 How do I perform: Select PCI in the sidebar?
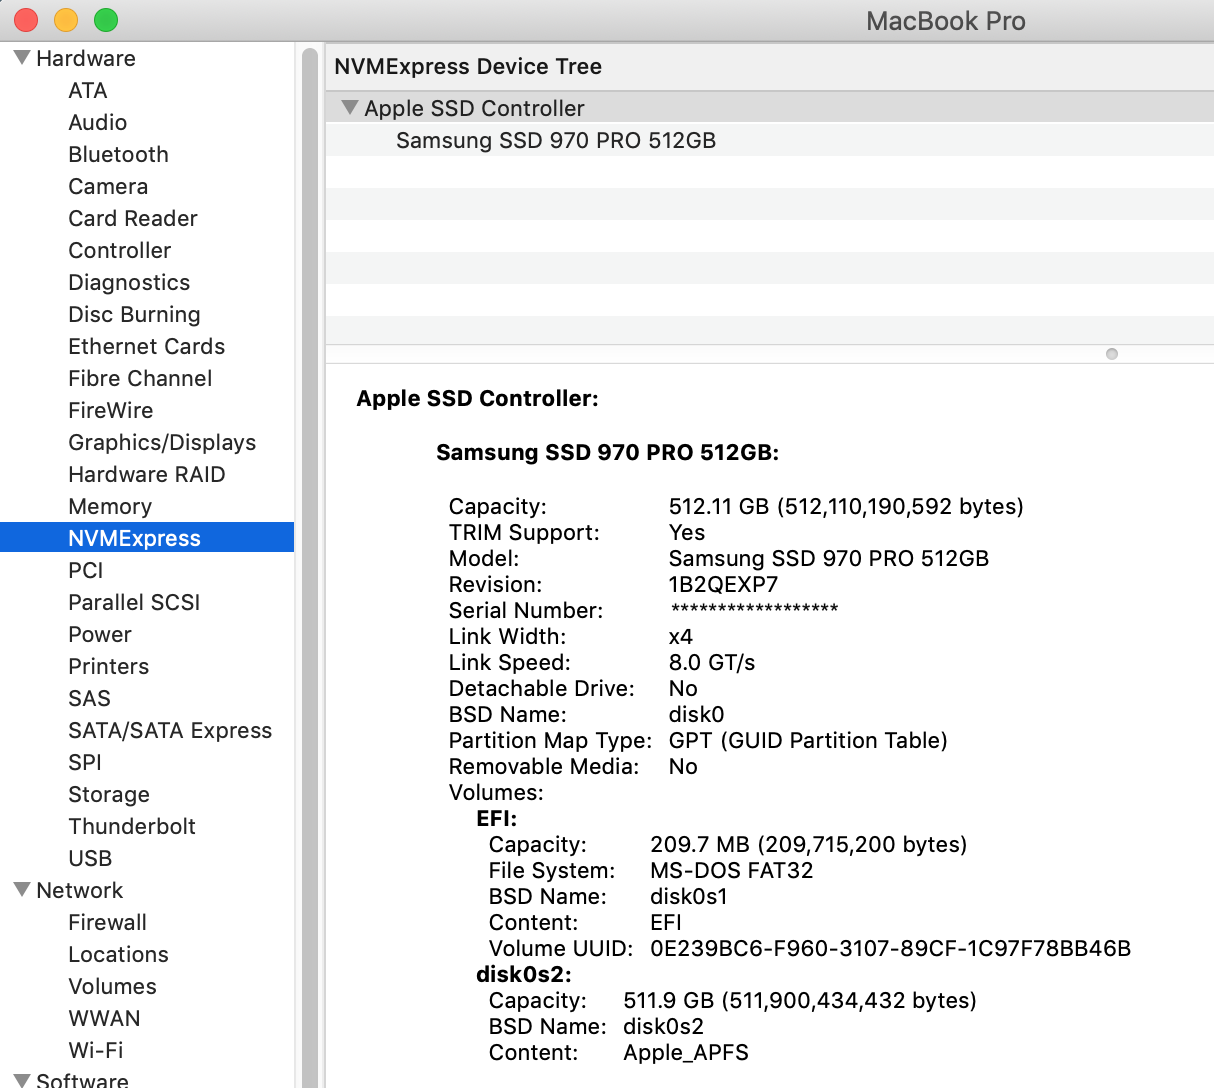click(86, 570)
